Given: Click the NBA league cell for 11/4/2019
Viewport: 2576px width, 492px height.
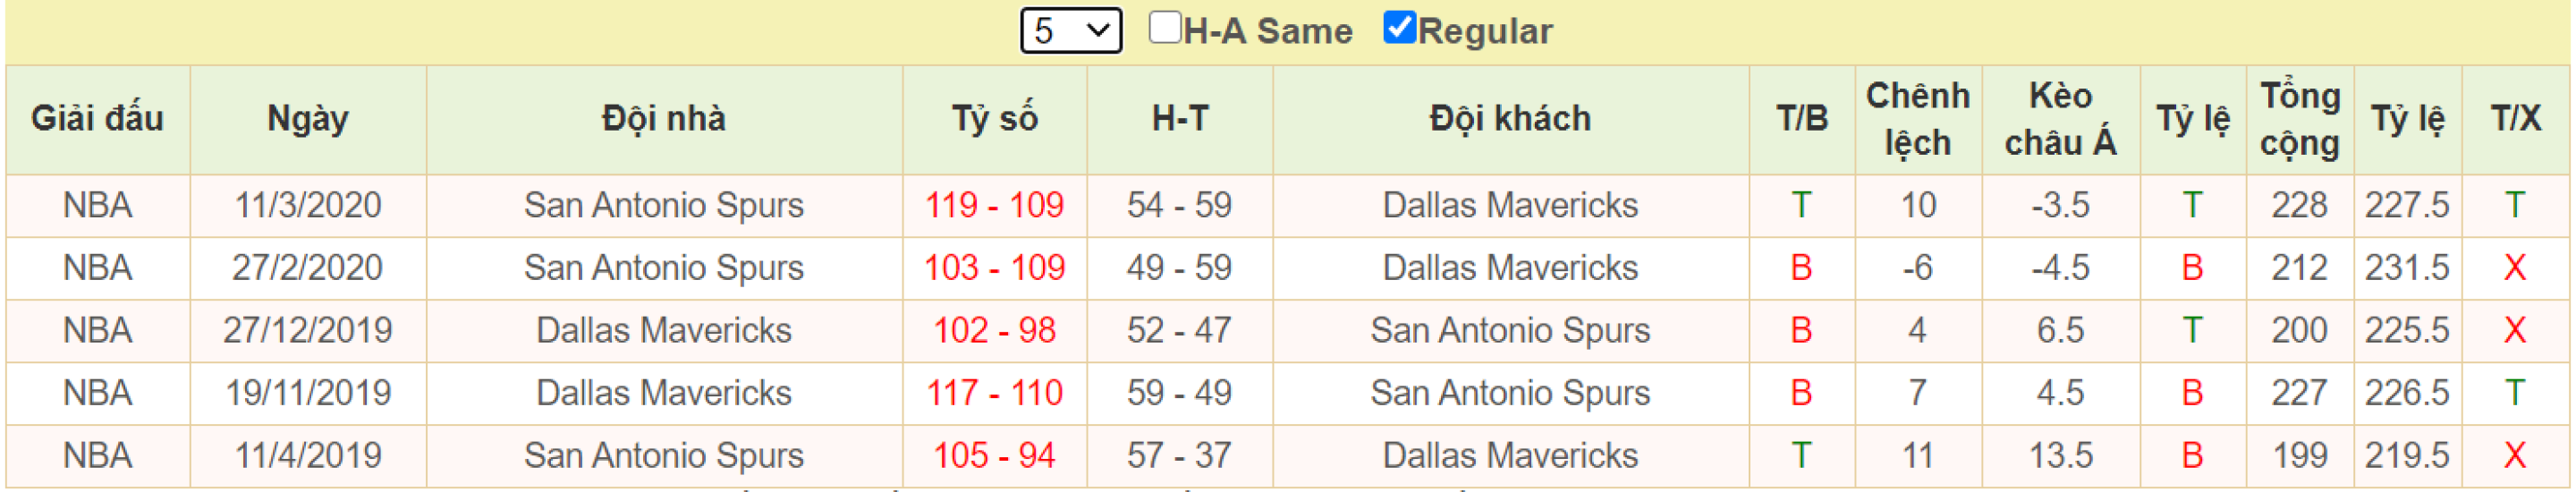Looking at the screenshot, I should click(x=98, y=456).
